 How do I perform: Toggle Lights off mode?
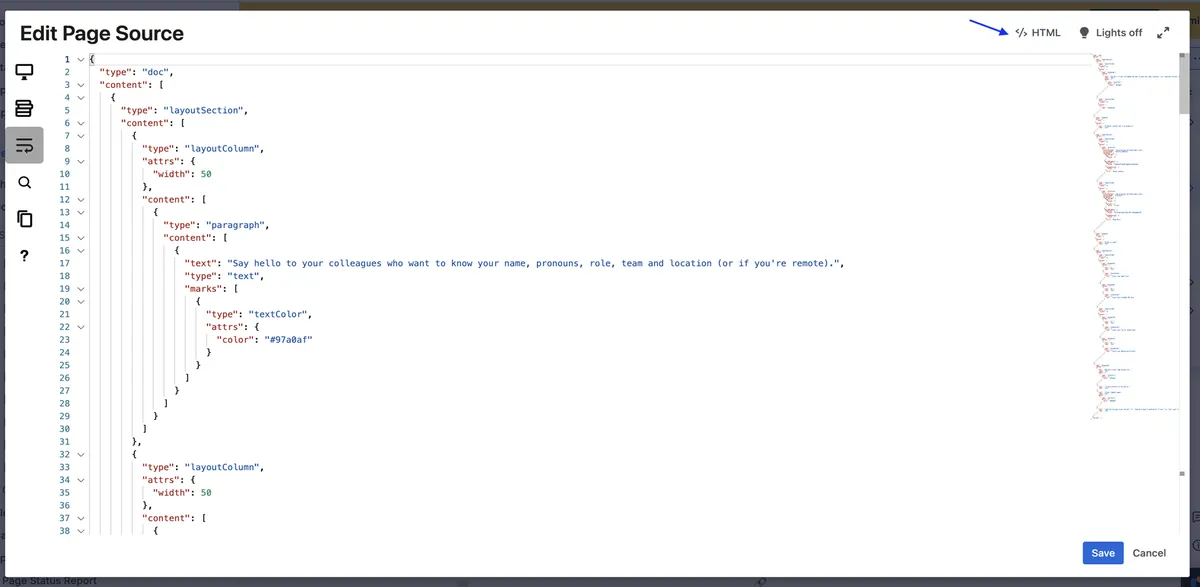click(x=1110, y=33)
